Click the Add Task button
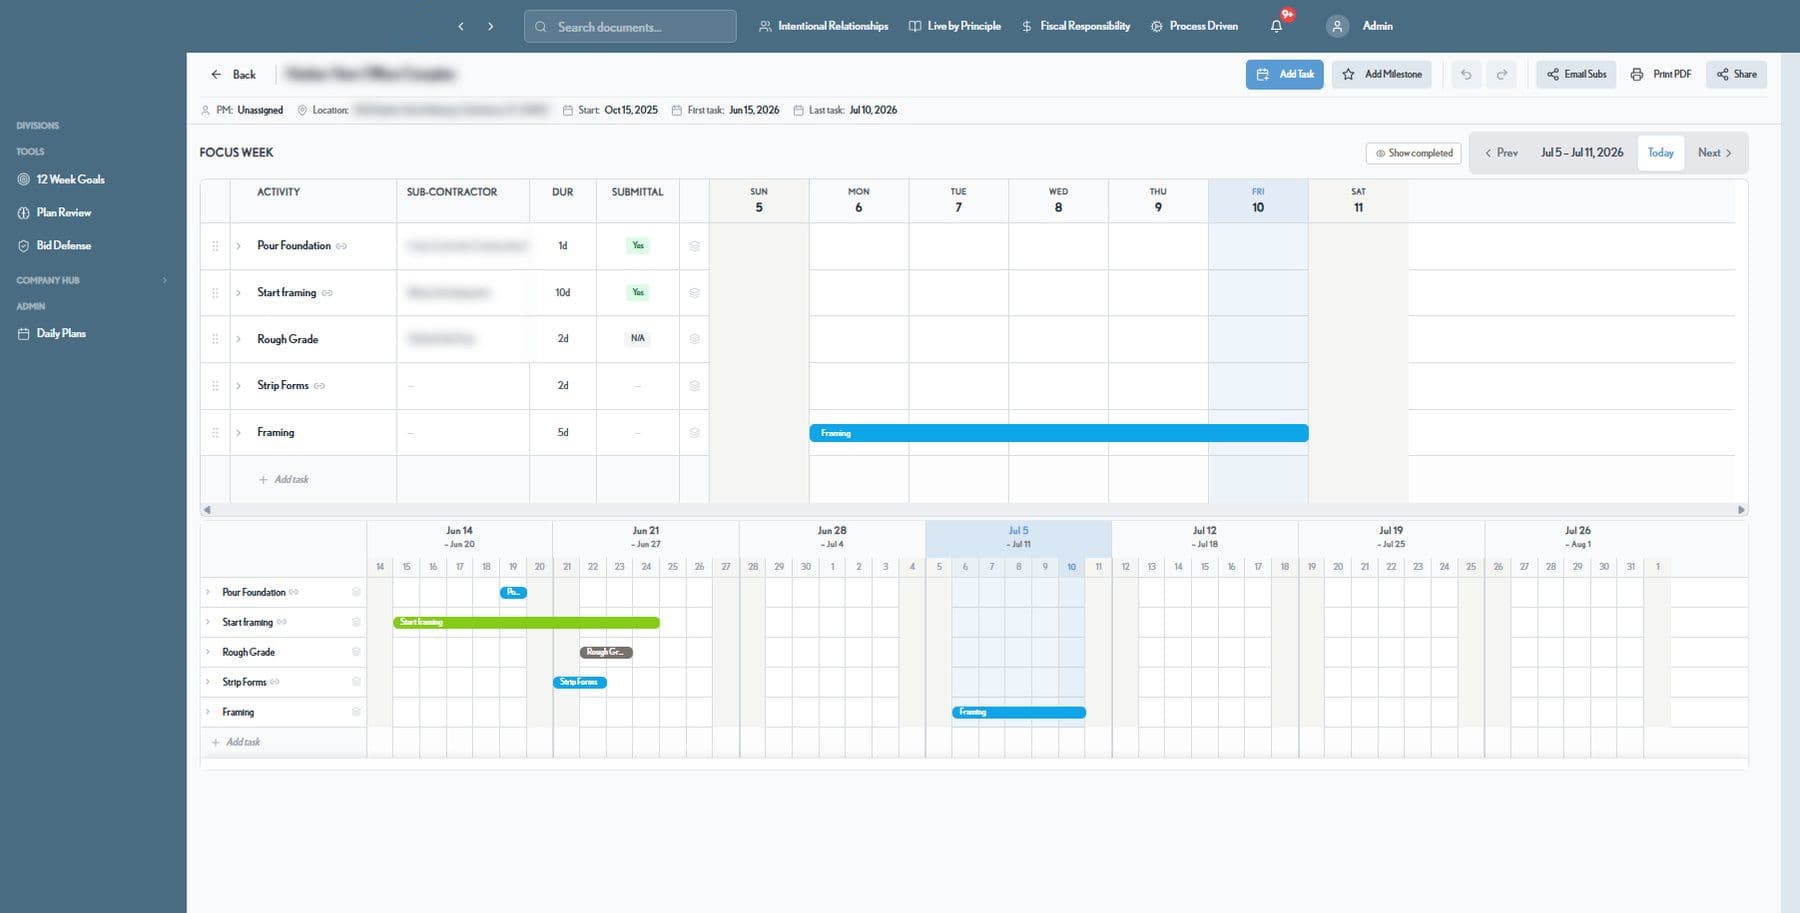The height and width of the screenshot is (913, 1800). pos(1284,74)
